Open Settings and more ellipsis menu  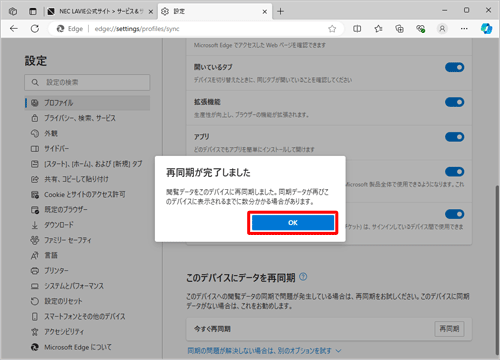click(x=464, y=29)
